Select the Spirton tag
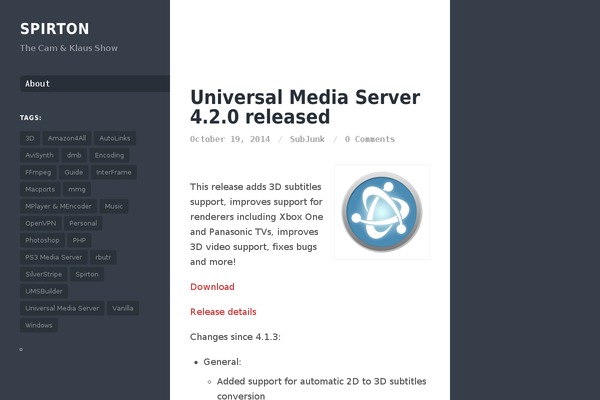 (87, 274)
